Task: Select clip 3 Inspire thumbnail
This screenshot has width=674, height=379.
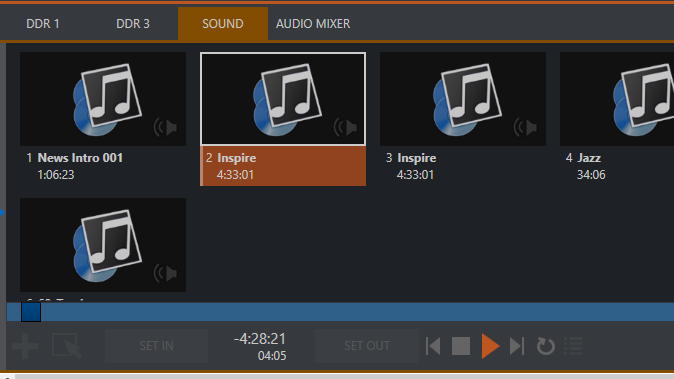Action: point(463,99)
